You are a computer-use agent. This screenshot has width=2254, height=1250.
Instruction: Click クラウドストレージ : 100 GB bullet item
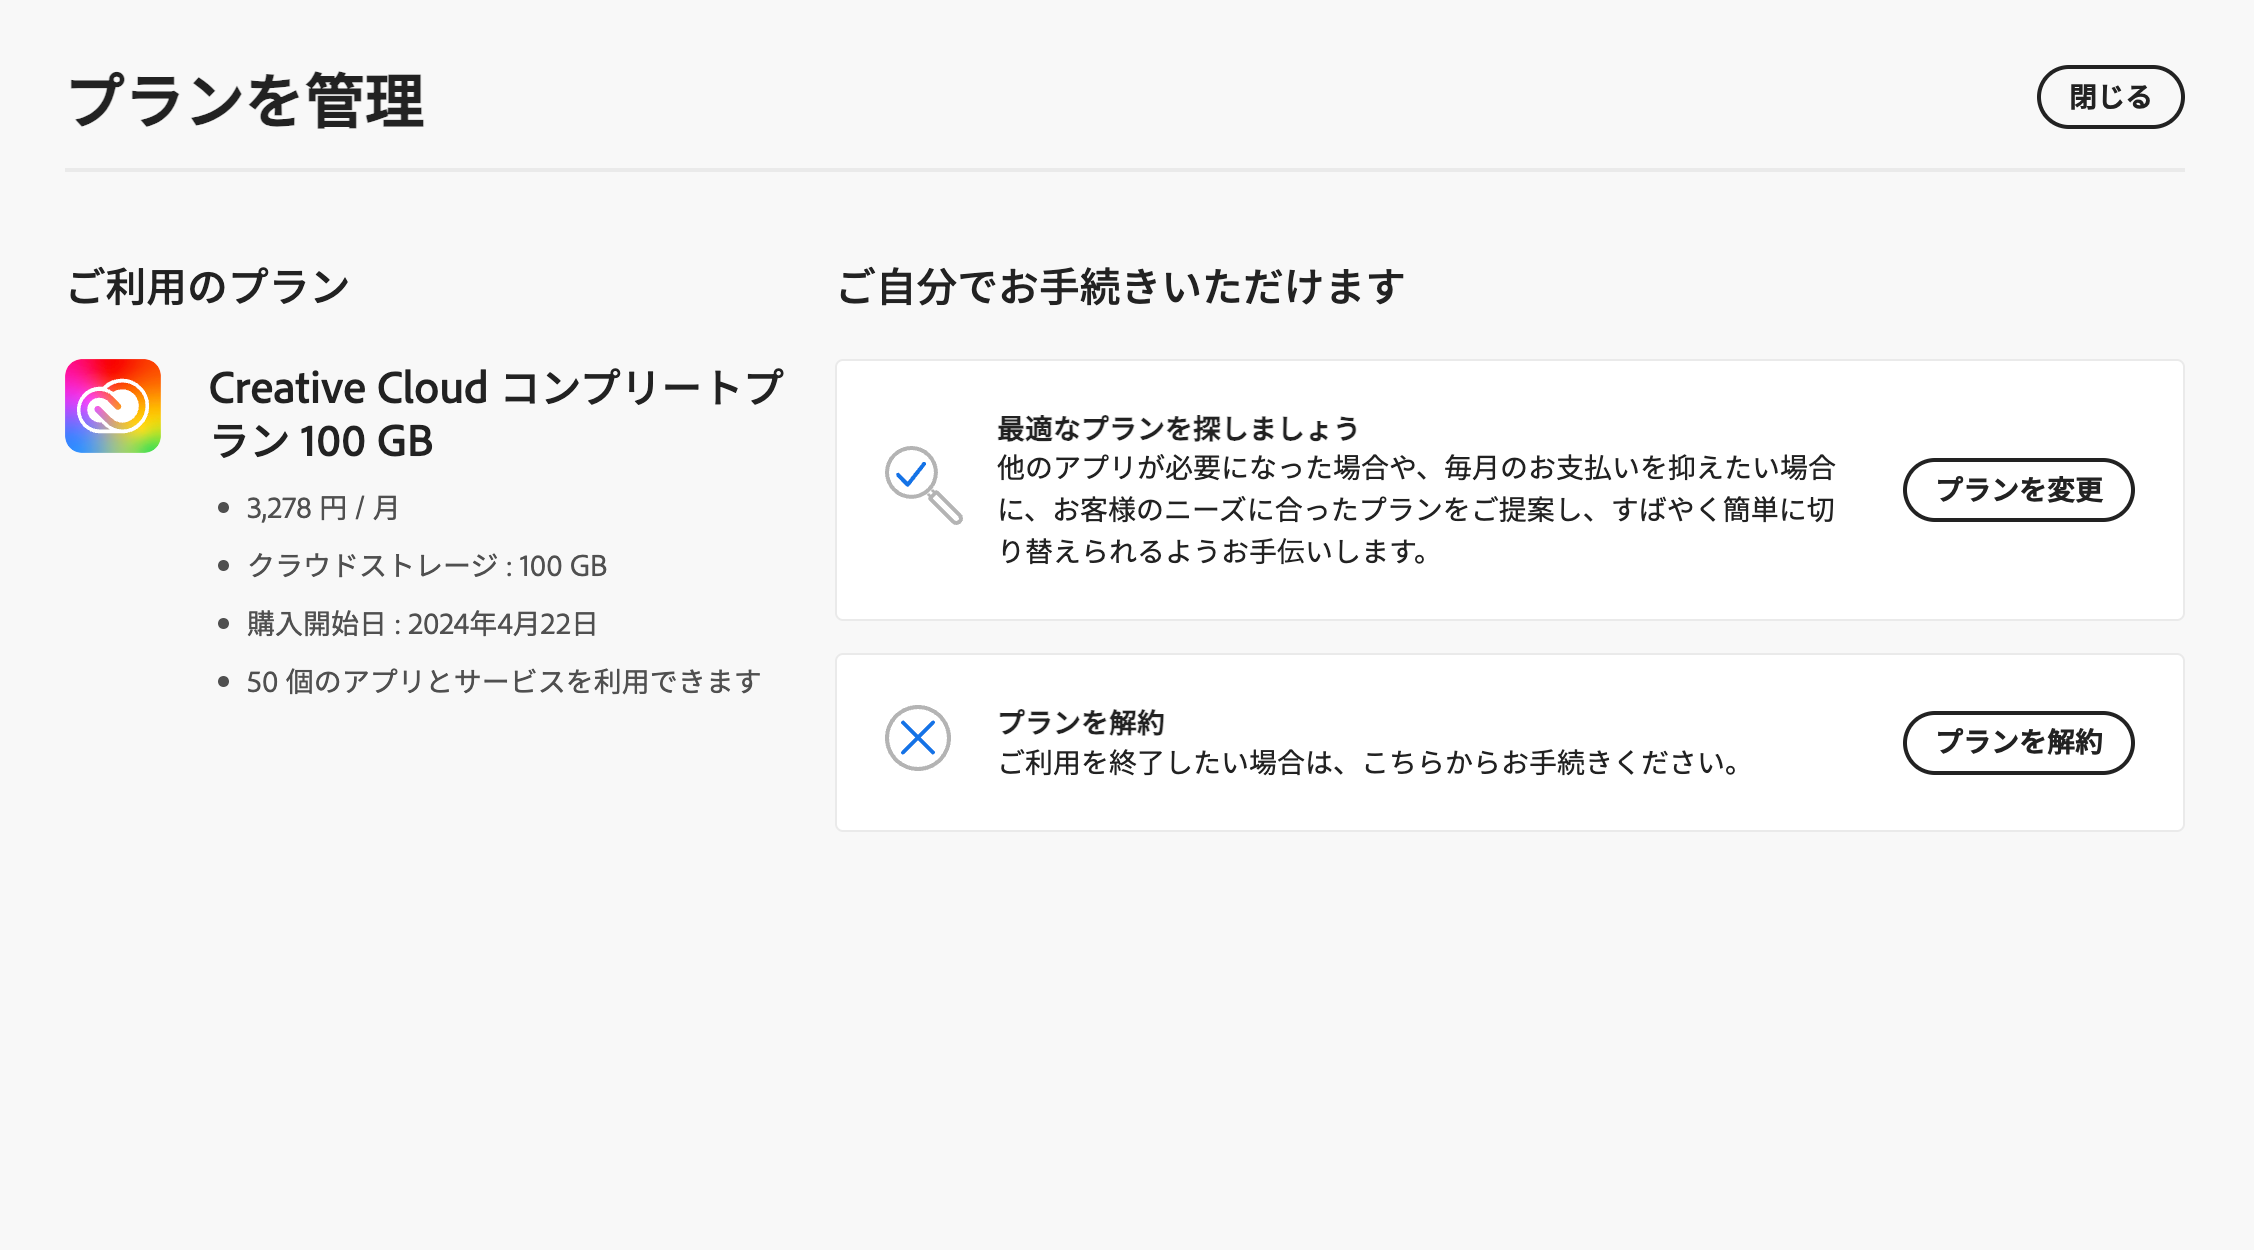point(427,566)
